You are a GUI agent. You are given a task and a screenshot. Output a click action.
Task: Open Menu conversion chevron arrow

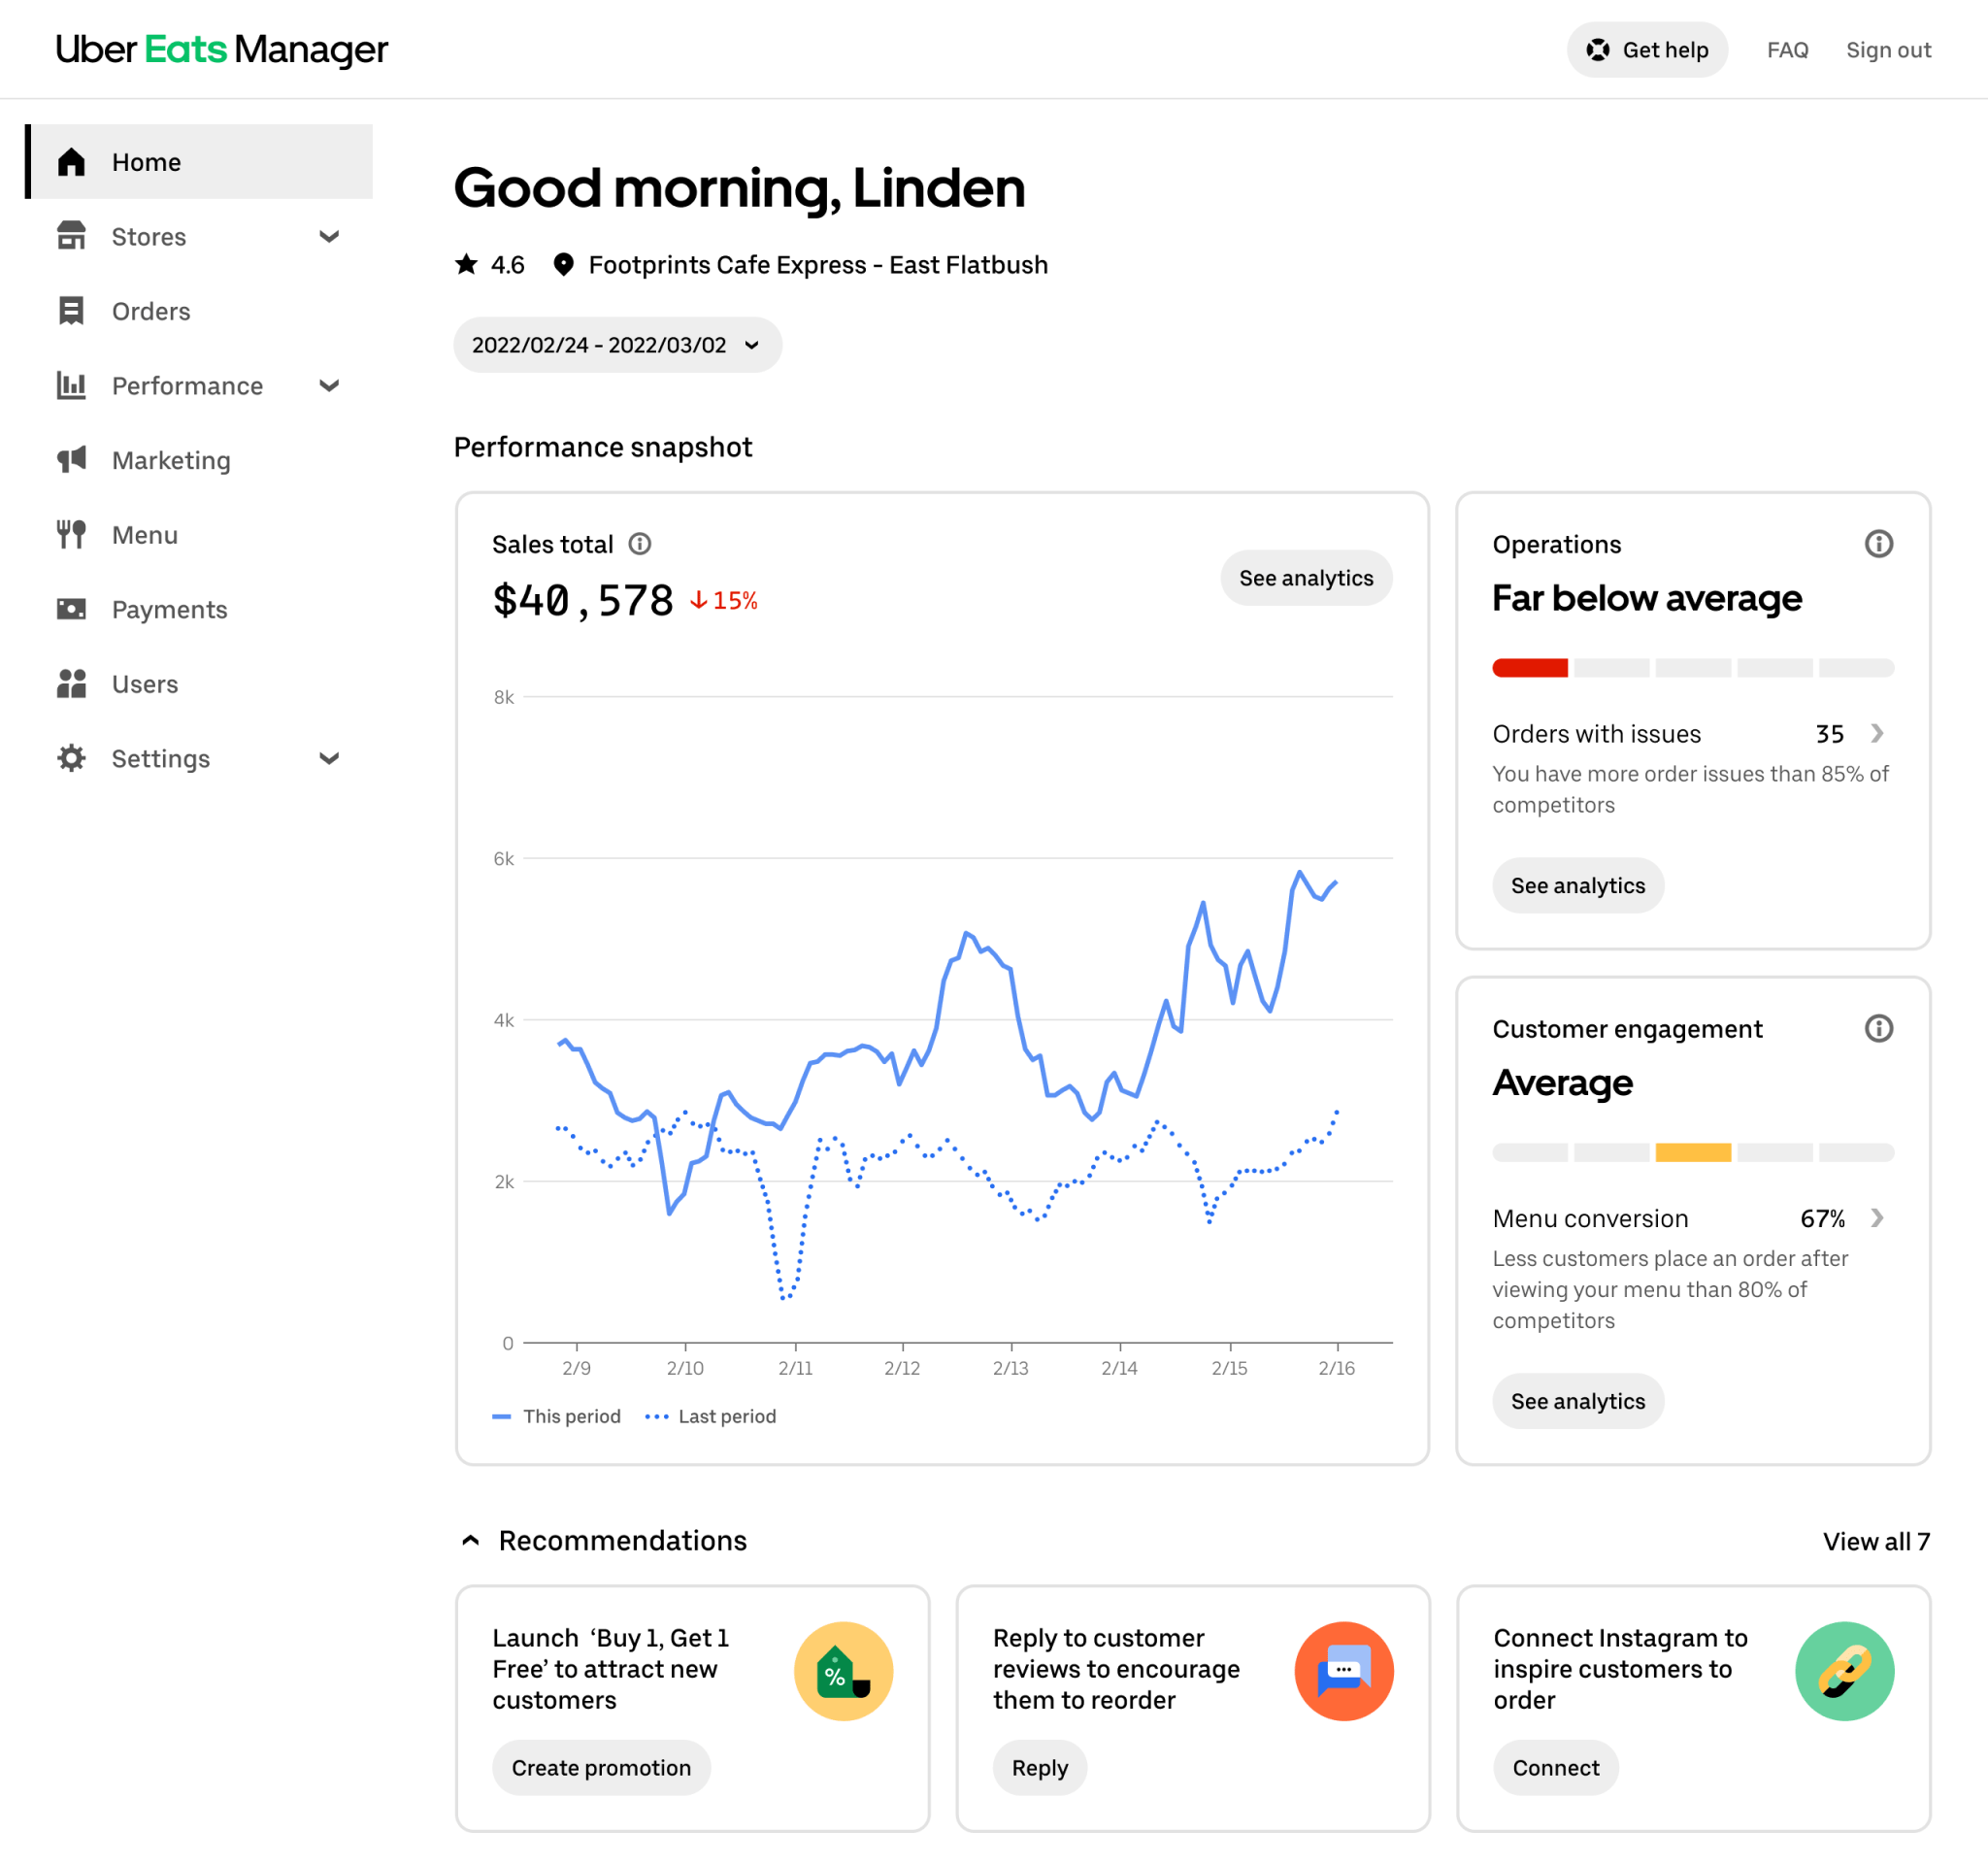click(x=1878, y=1219)
